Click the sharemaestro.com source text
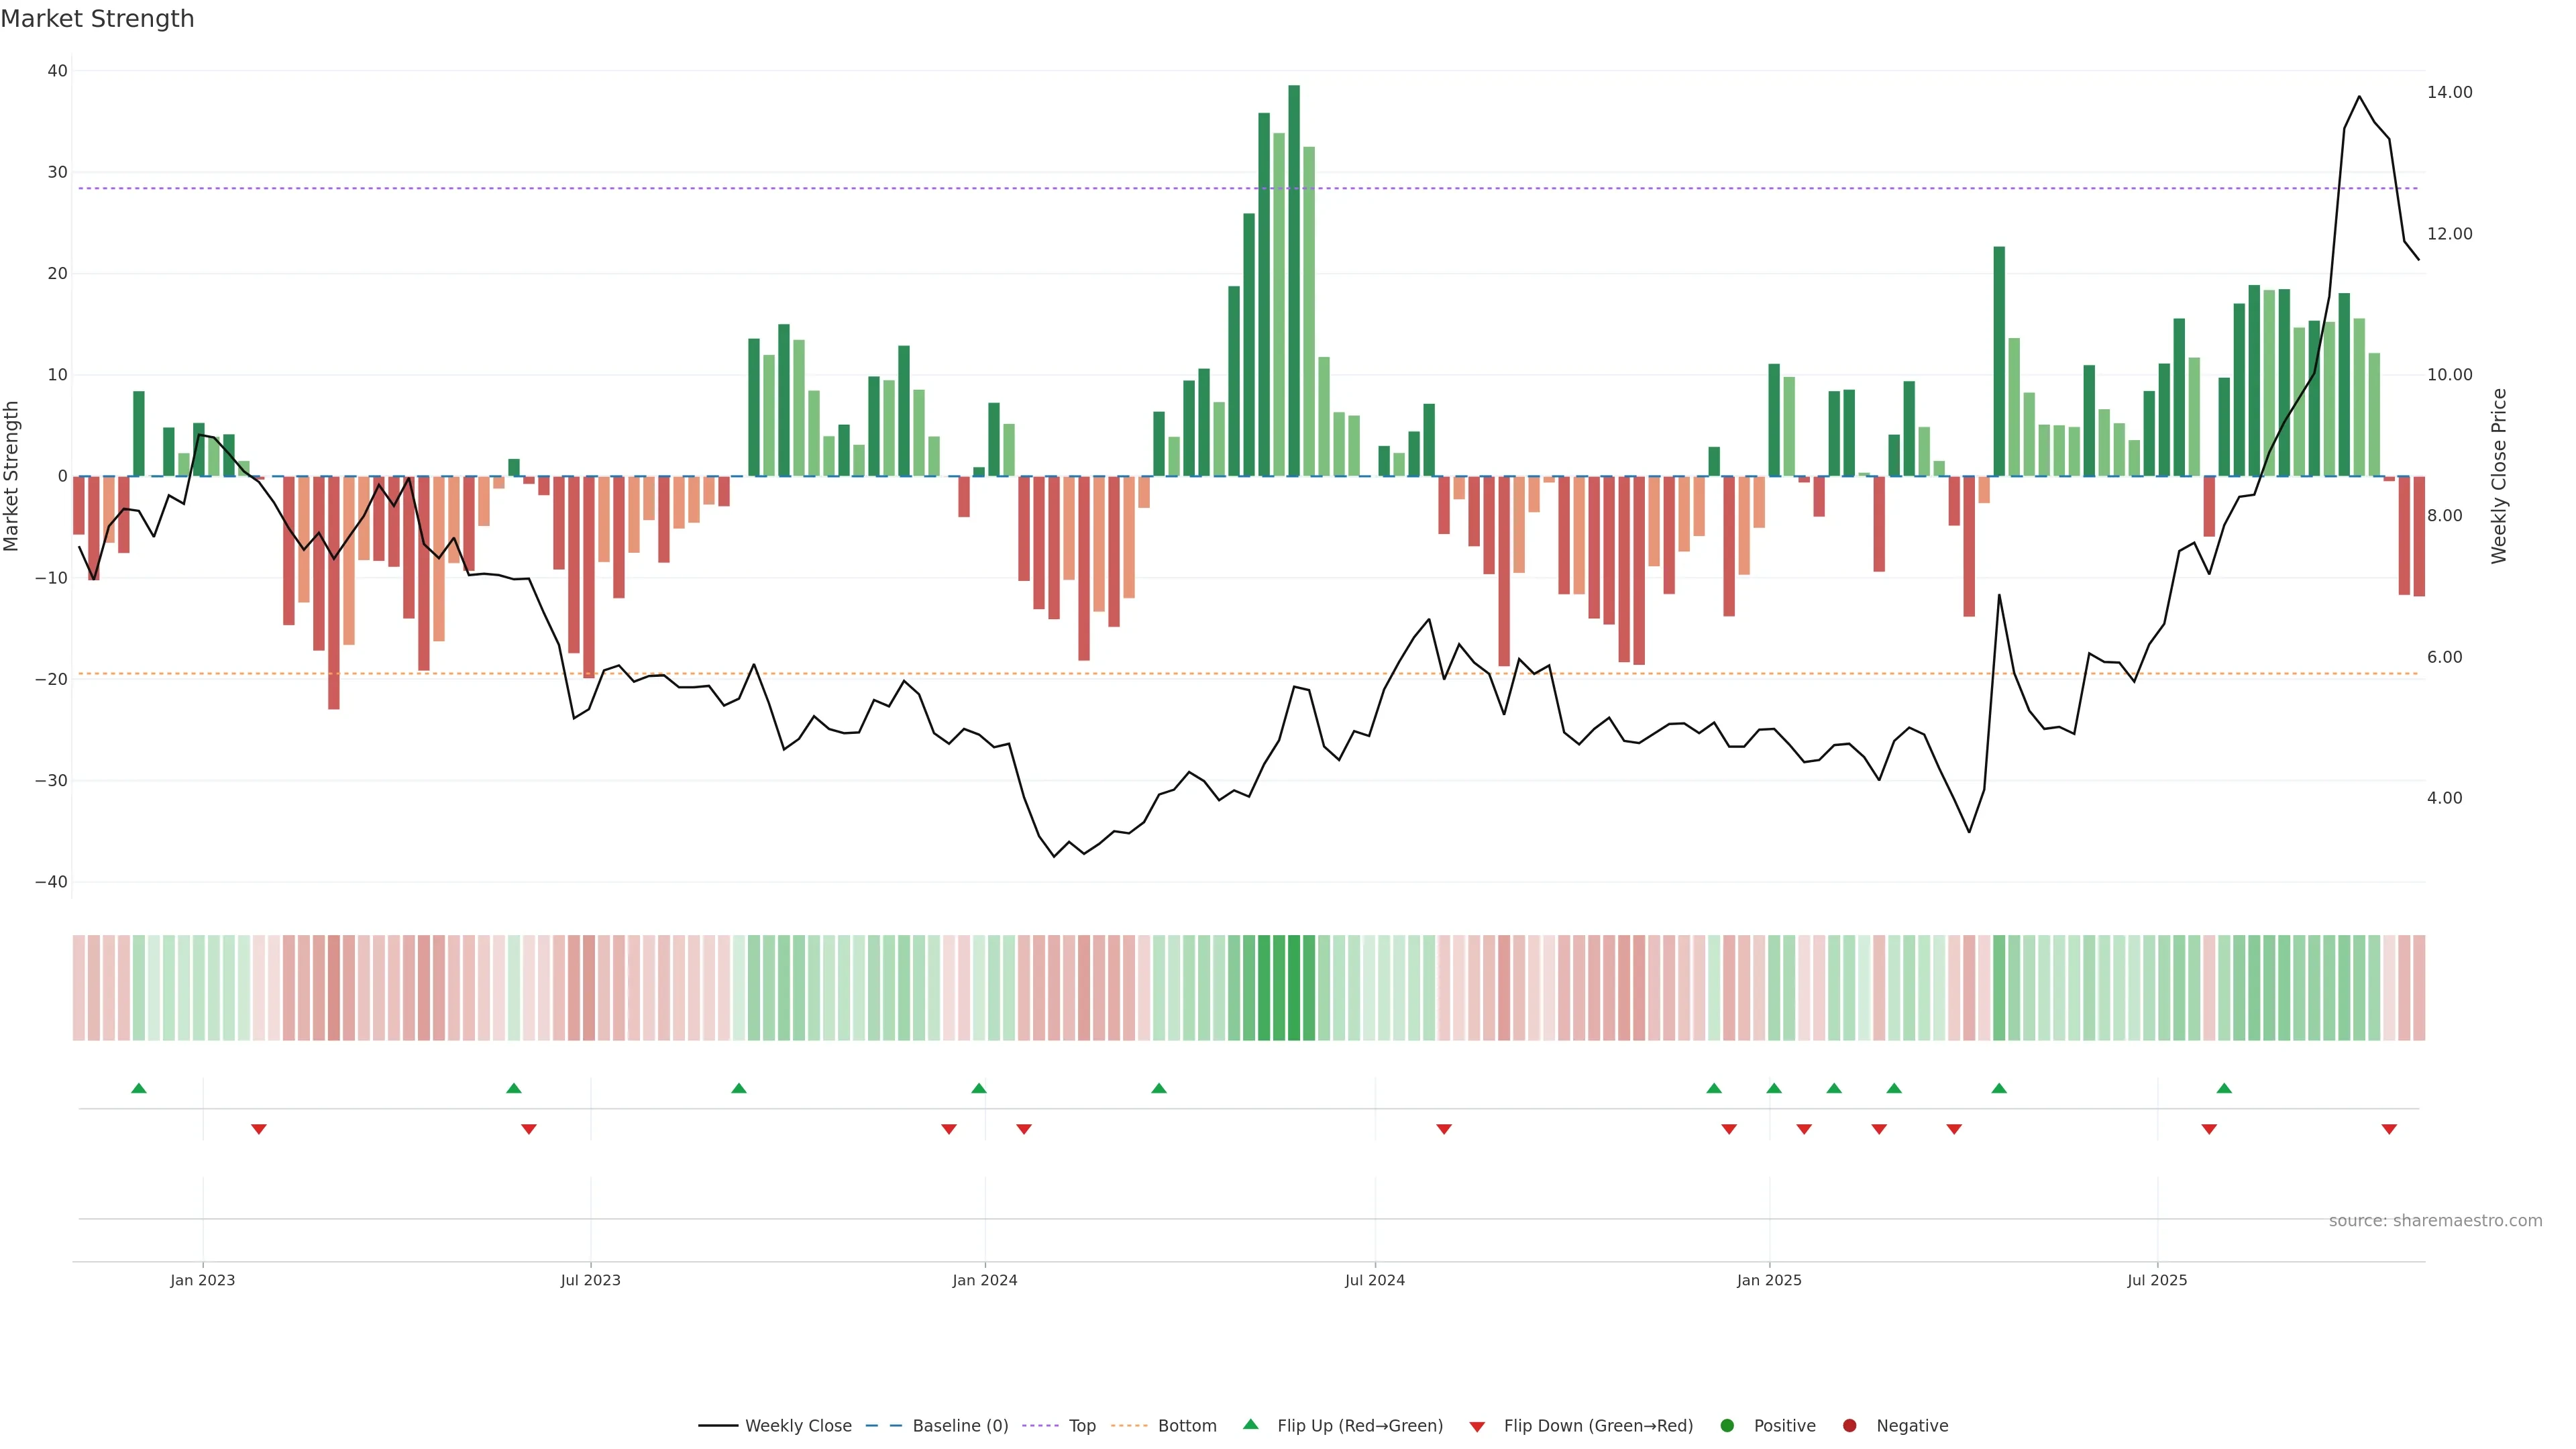The height and width of the screenshot is (1449, 2576). click(x=2435, y=1221)
